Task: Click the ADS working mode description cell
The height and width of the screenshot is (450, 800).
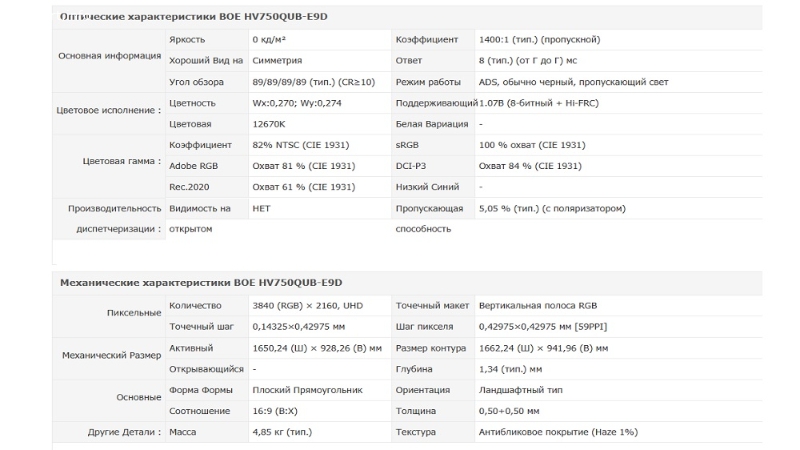Action: point(573,82)
